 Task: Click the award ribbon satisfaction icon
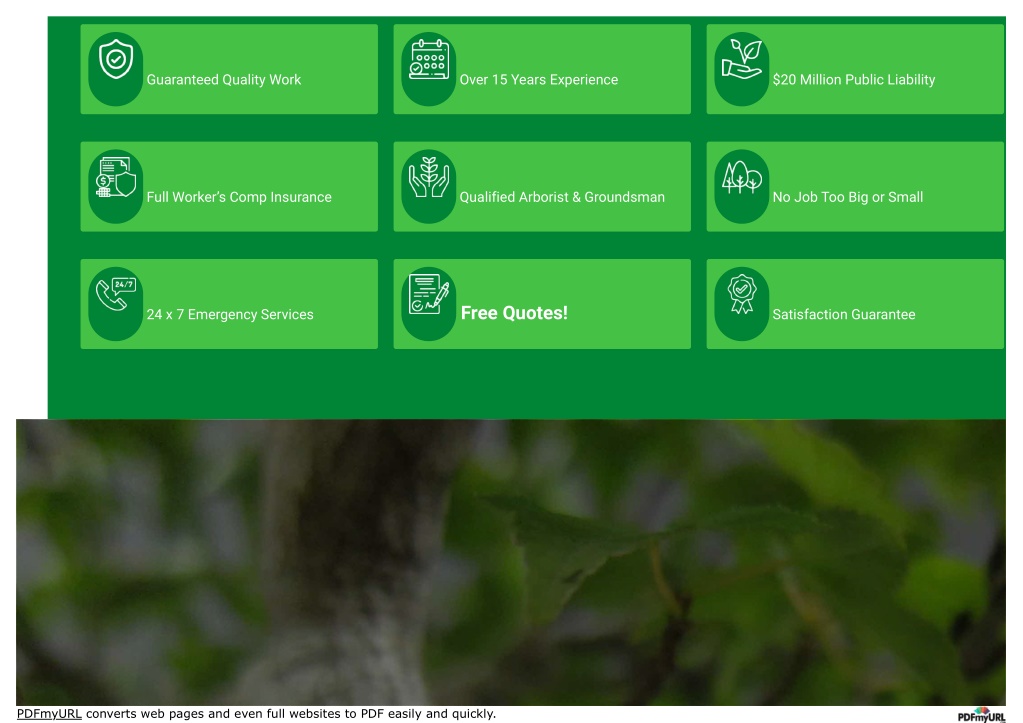742,294
